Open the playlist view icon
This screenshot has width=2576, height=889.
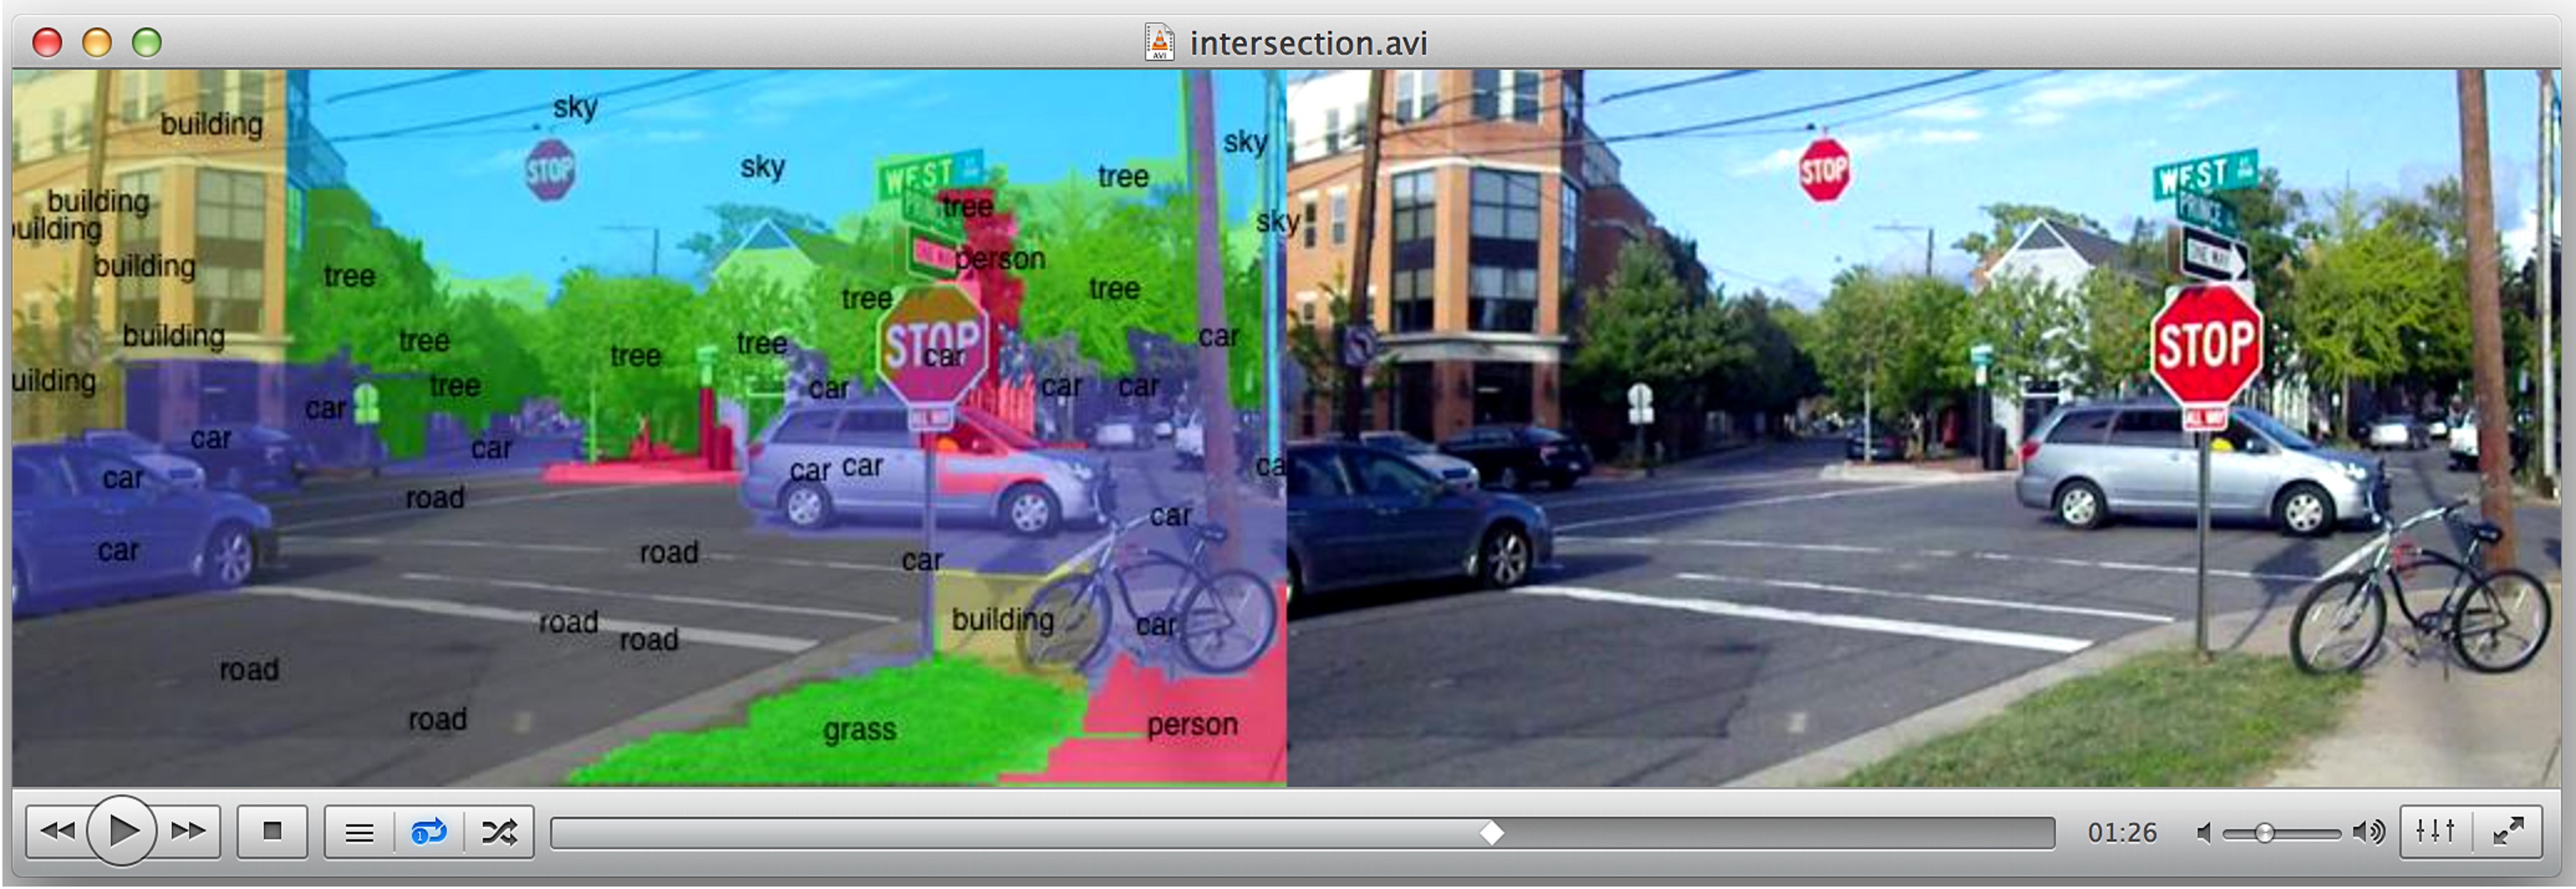pos(359,832)
